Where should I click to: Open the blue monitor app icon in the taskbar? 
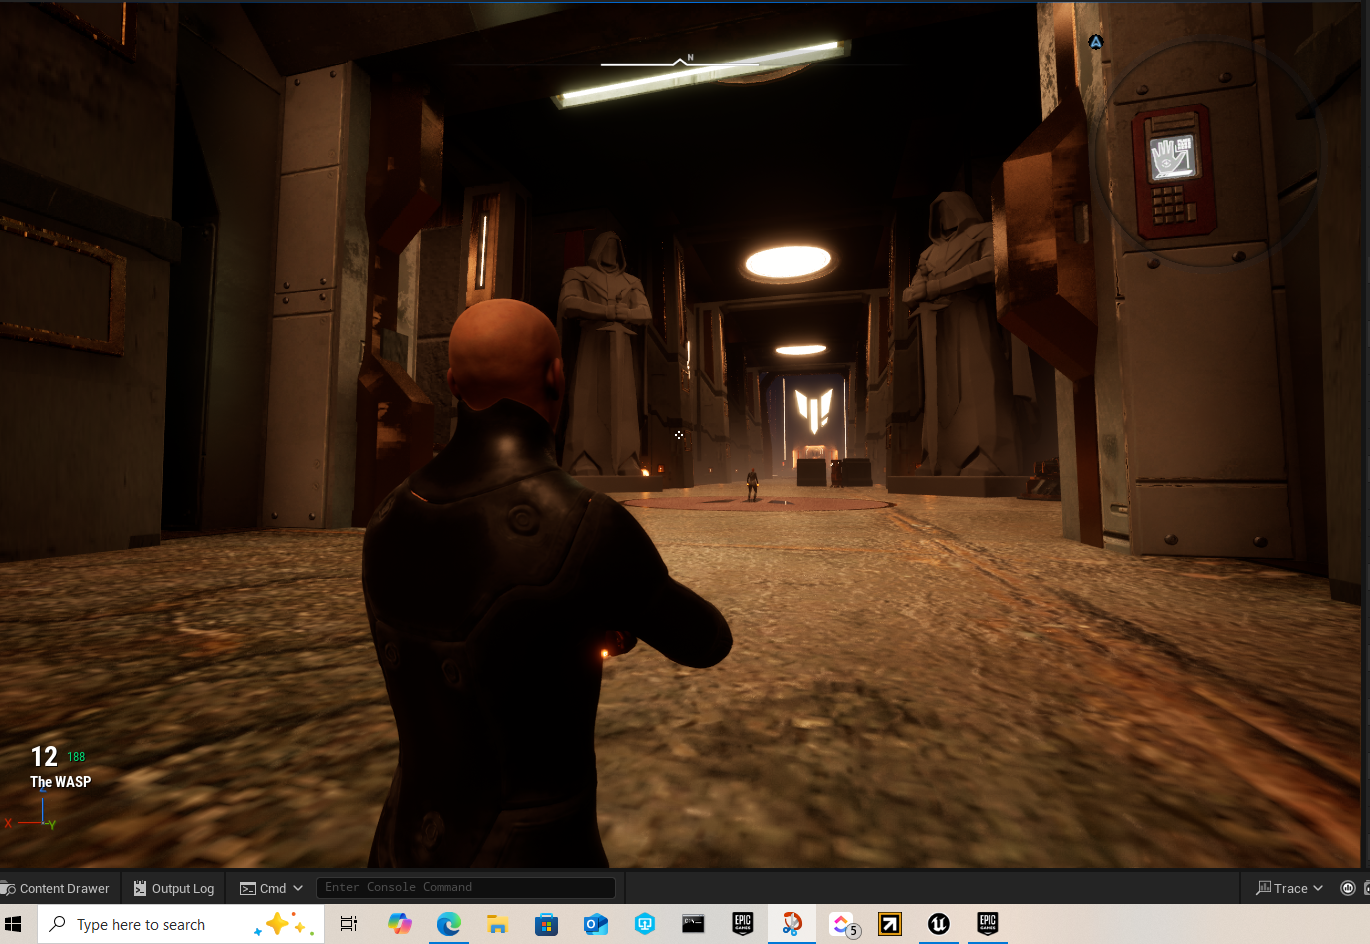[645, 924]
